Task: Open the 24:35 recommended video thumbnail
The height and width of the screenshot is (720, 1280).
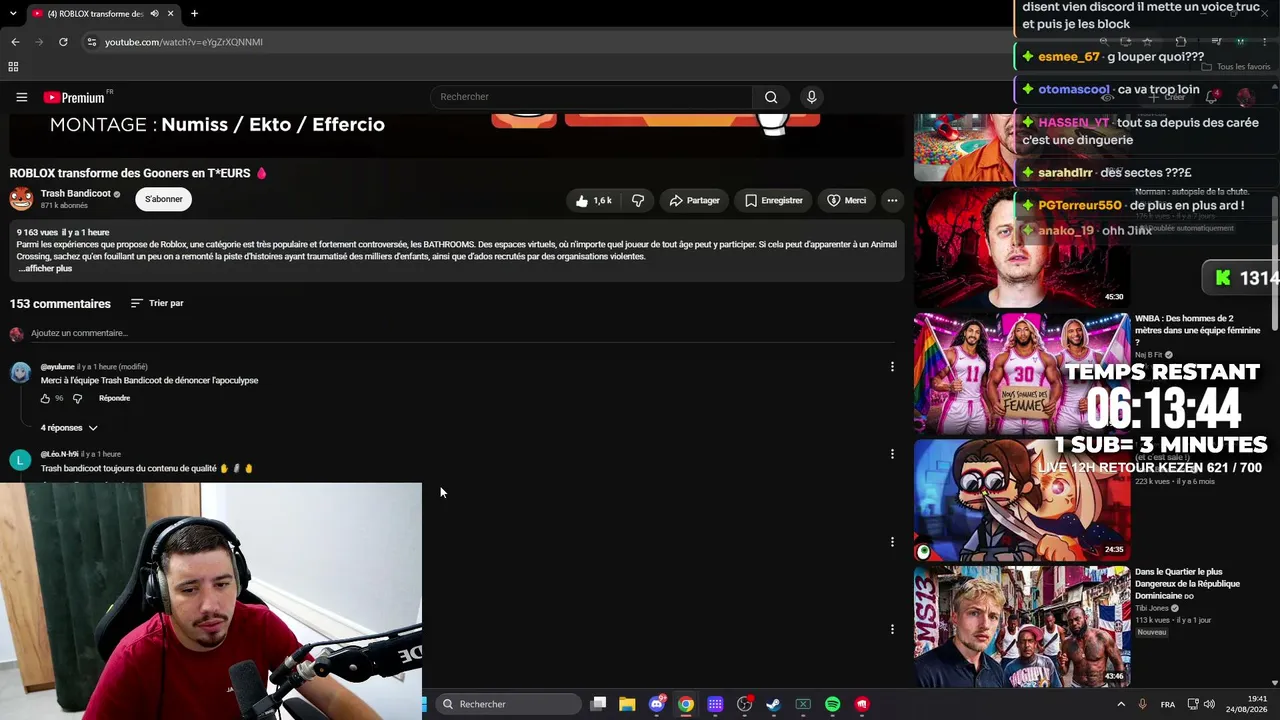Action: coord(1022,500)
